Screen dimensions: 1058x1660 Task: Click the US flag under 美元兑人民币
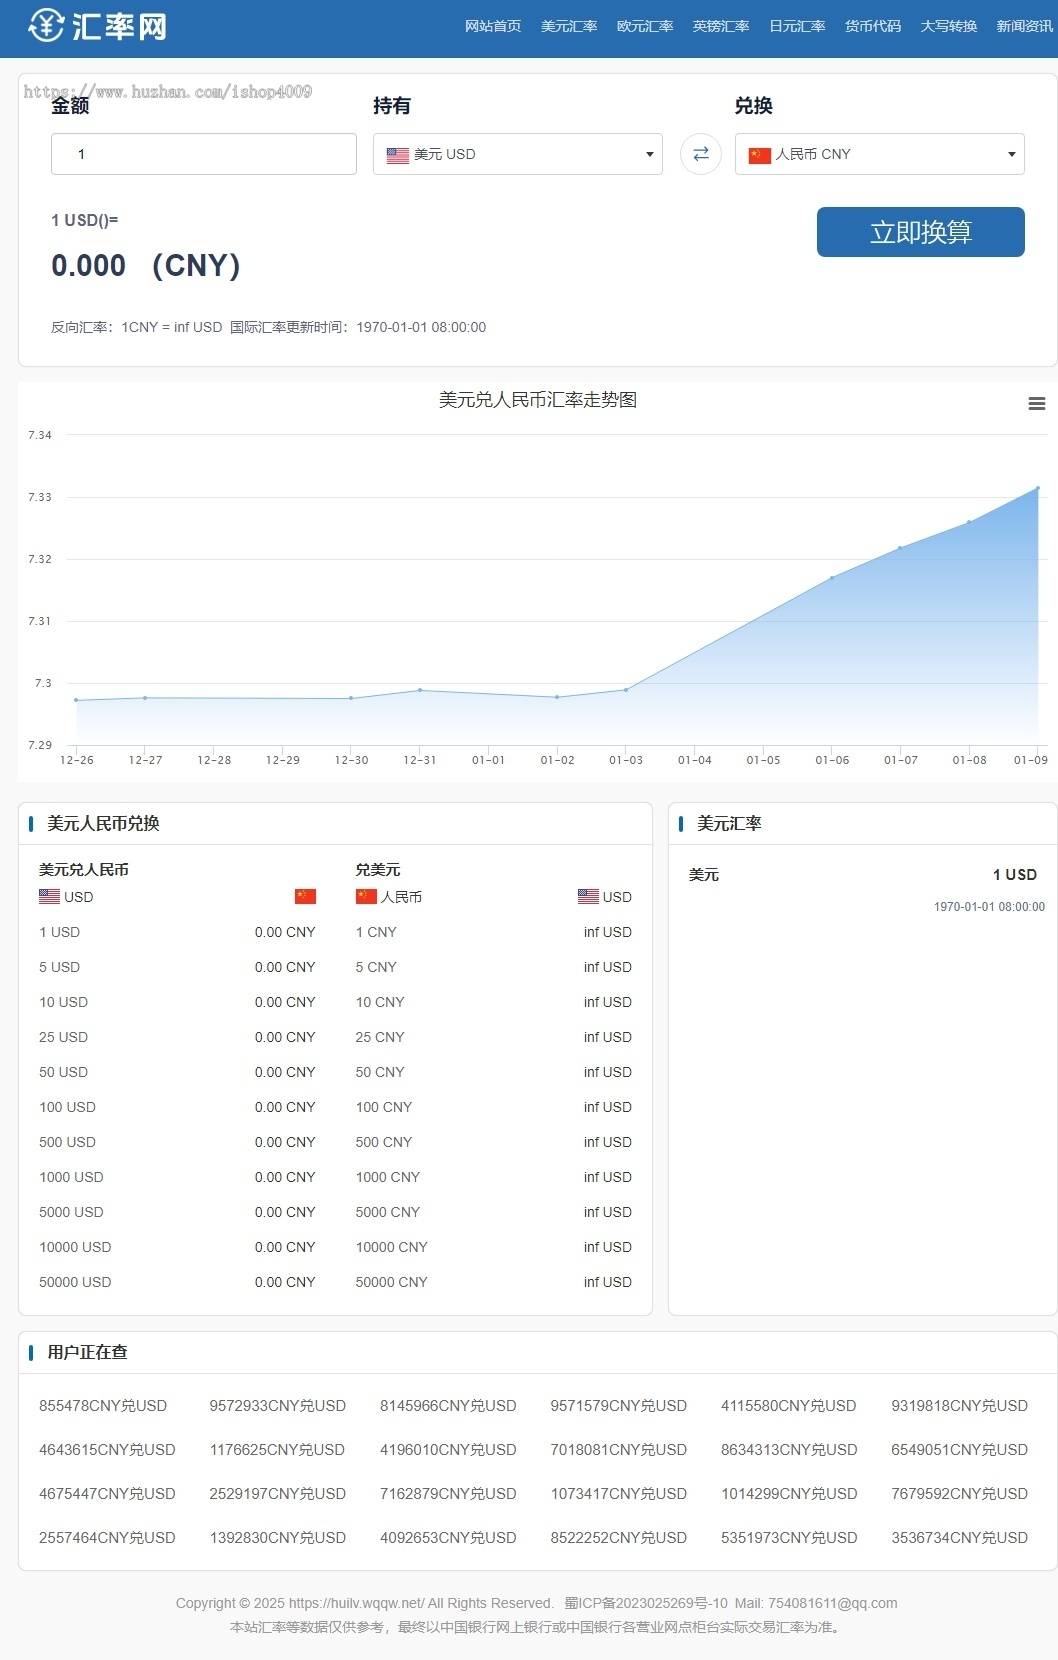tap(49, 897)
